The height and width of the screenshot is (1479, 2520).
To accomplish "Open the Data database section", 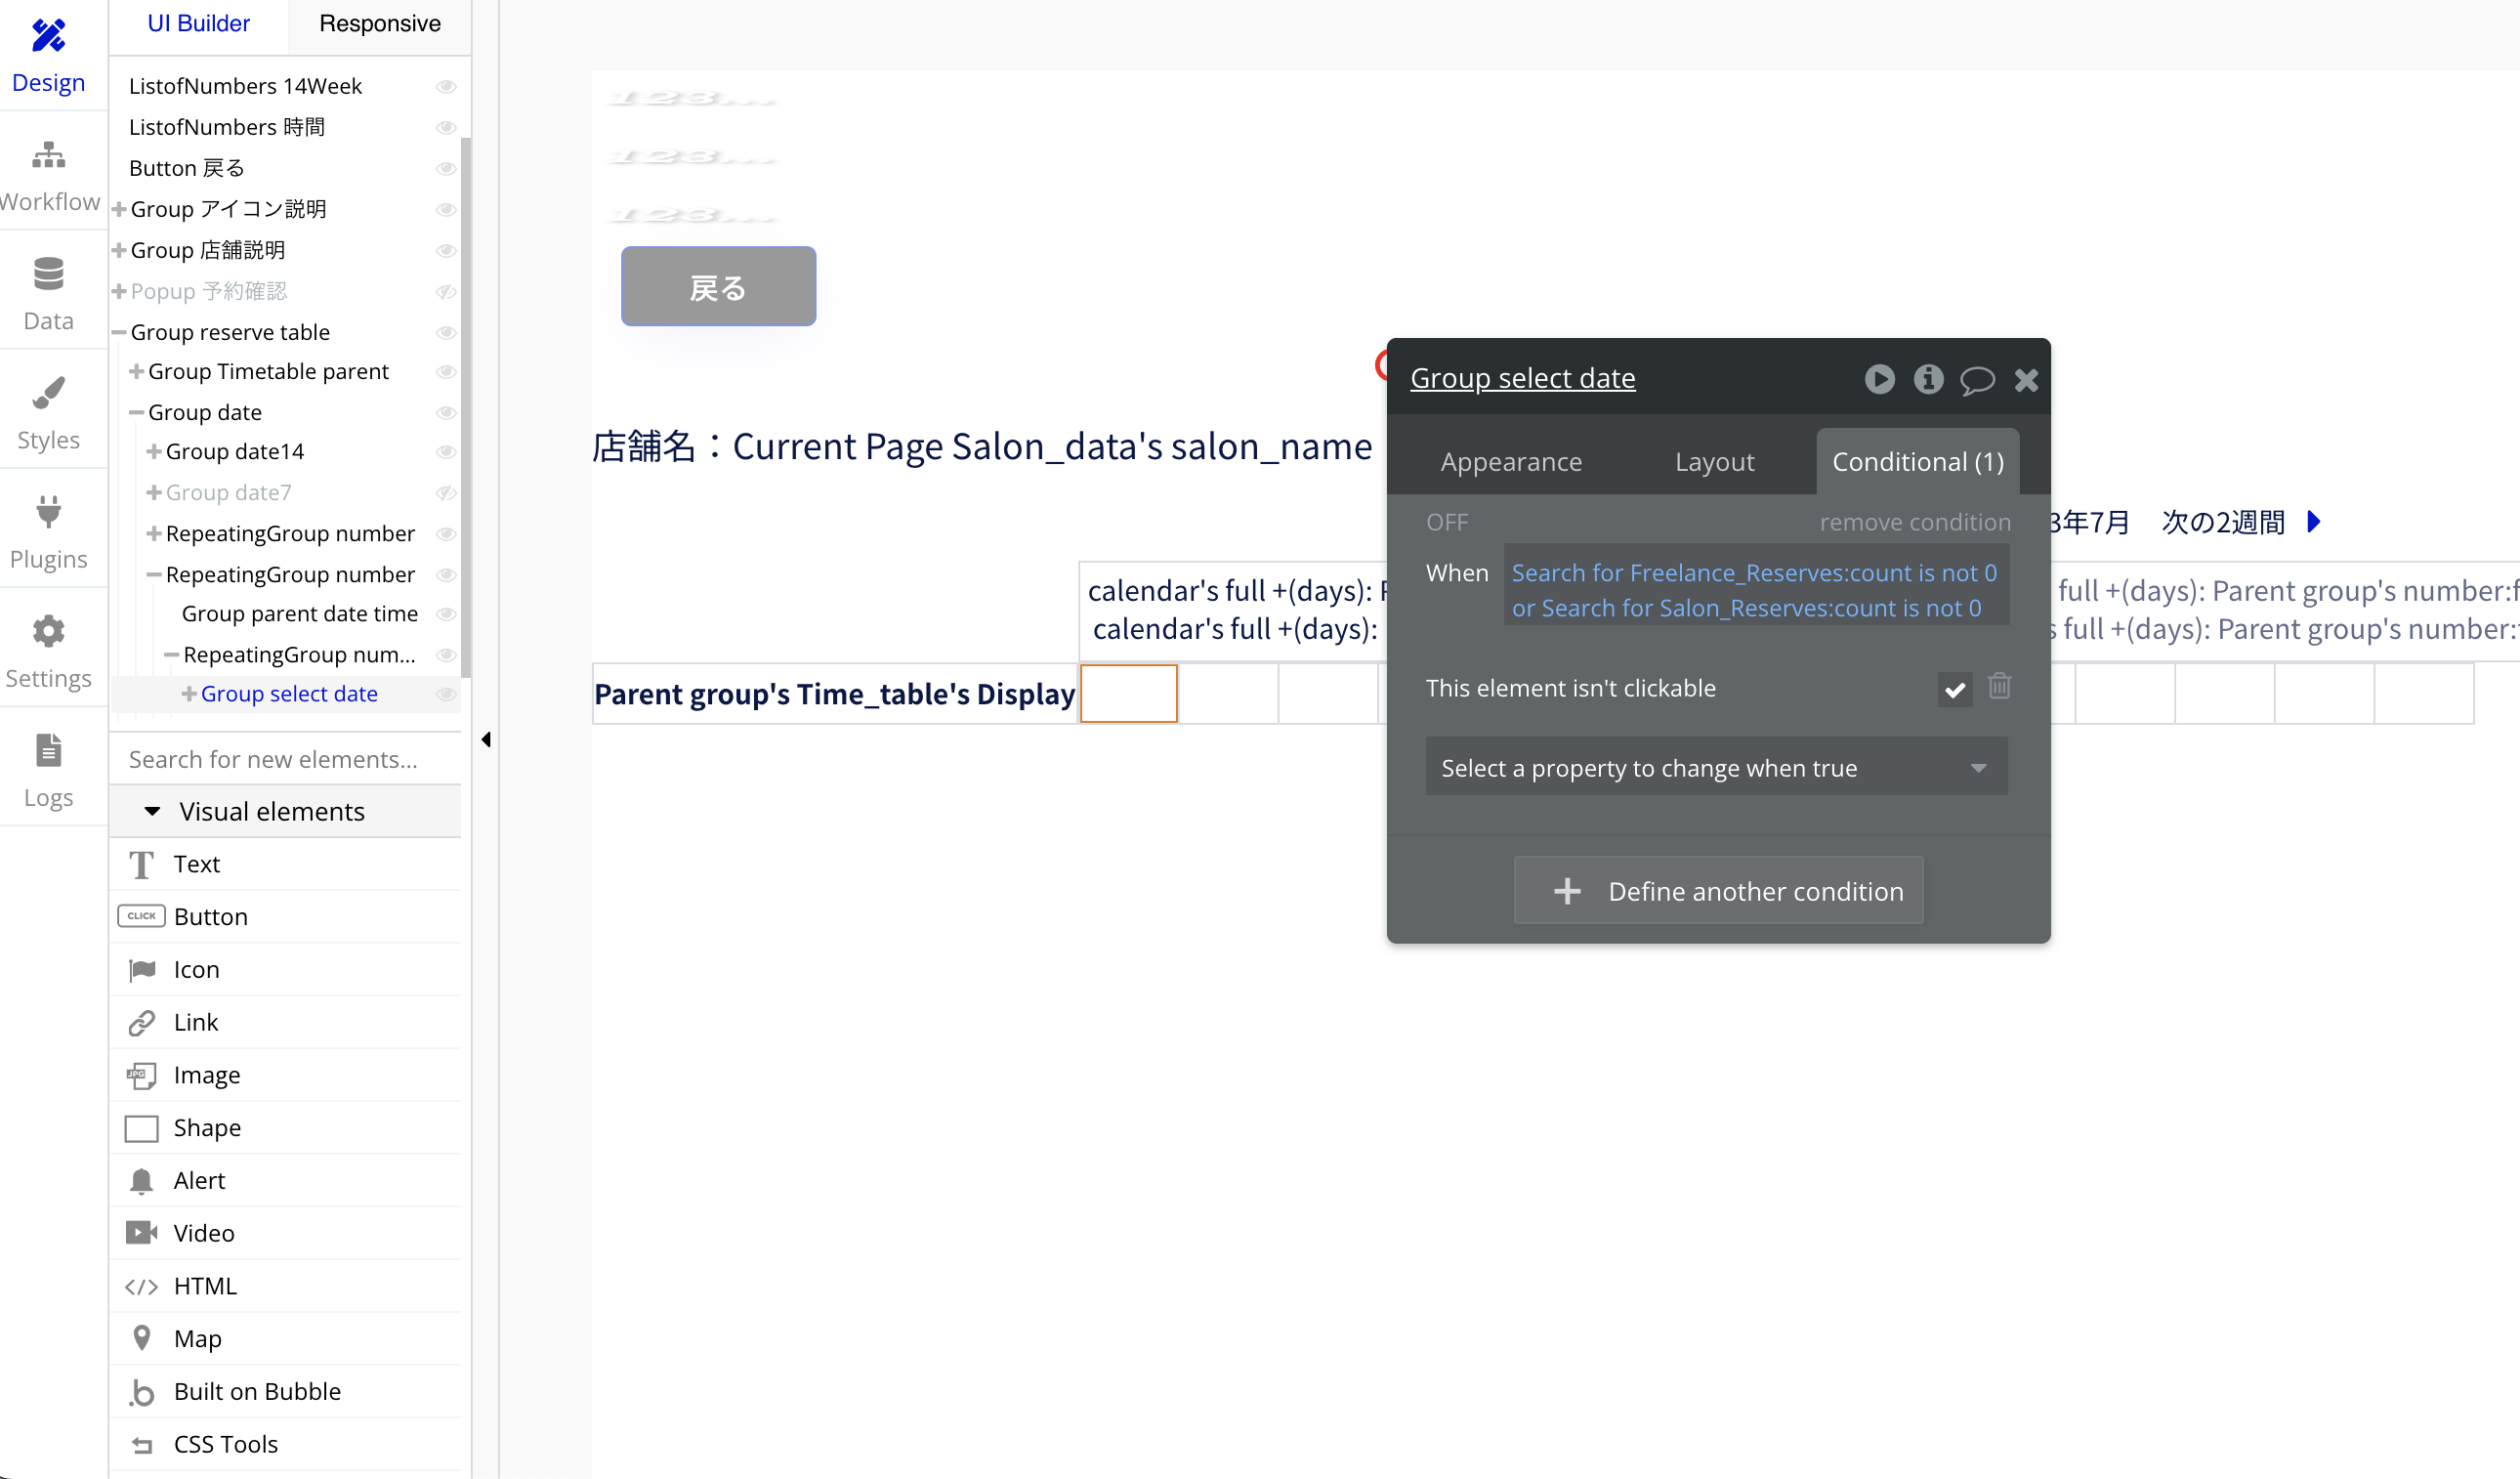I will pyautogui.click(x=48, y=293).
